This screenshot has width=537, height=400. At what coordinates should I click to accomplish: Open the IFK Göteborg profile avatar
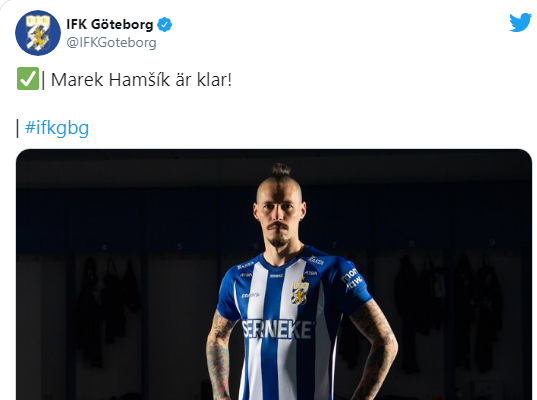(x=38, y=33)
